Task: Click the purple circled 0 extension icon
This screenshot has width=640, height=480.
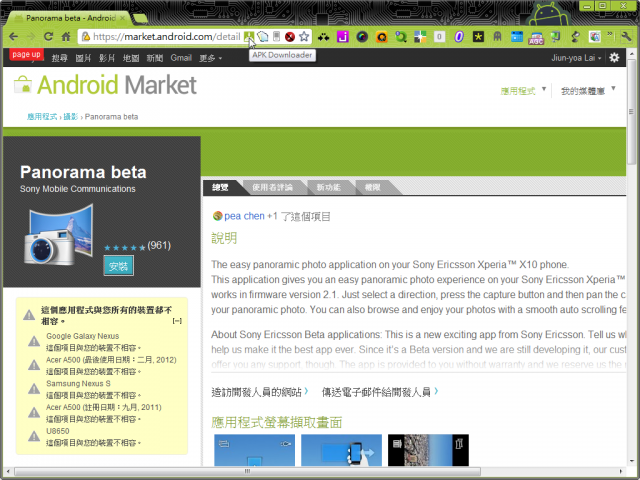Action: [x=459, y=37]
